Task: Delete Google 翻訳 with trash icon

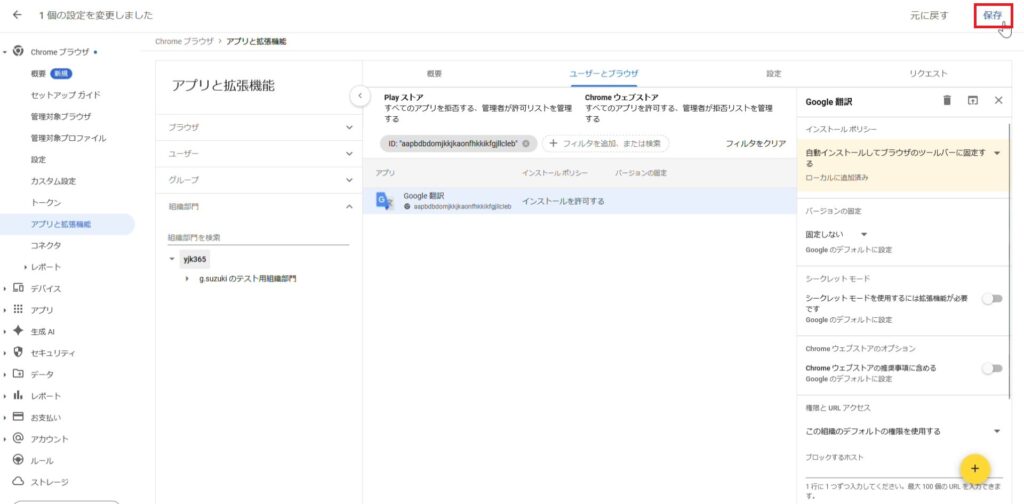Action: point(947,100)
